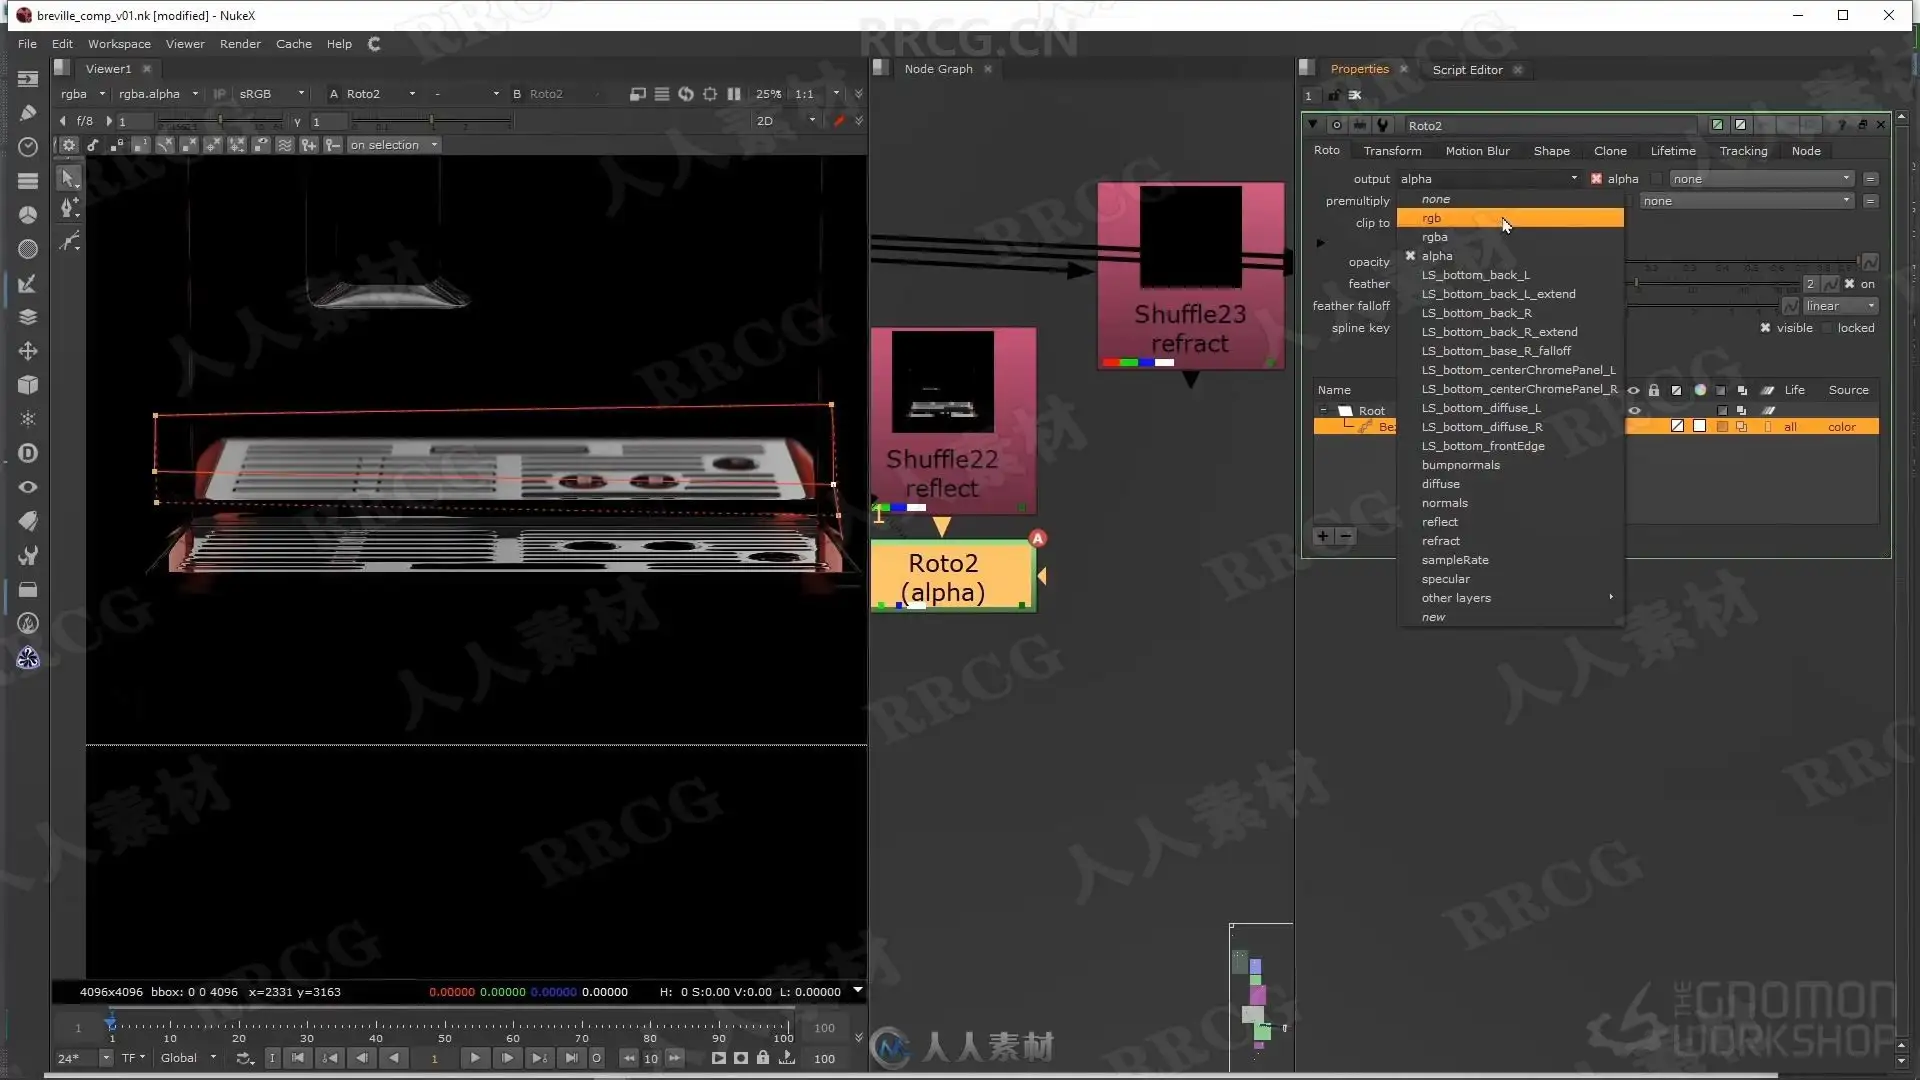Toggle the locked checkbox
The image size is (1920, 1080).
pyautogui.click(x=1828, y=328)
